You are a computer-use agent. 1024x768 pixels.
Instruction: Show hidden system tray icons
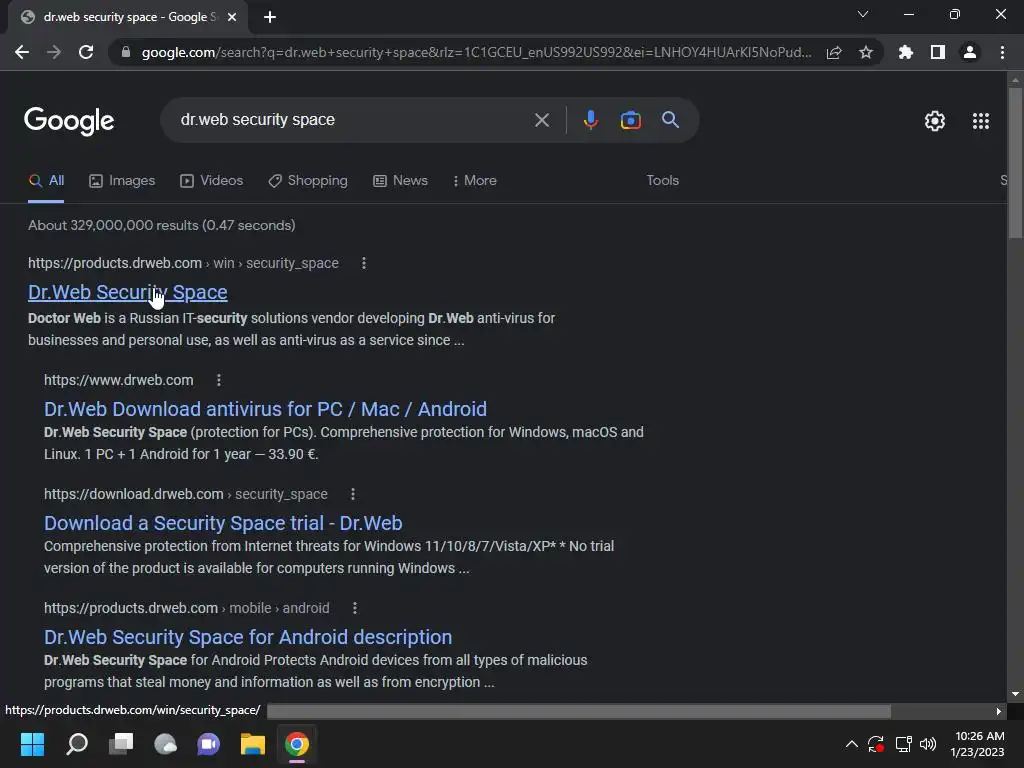coord(852,744)
